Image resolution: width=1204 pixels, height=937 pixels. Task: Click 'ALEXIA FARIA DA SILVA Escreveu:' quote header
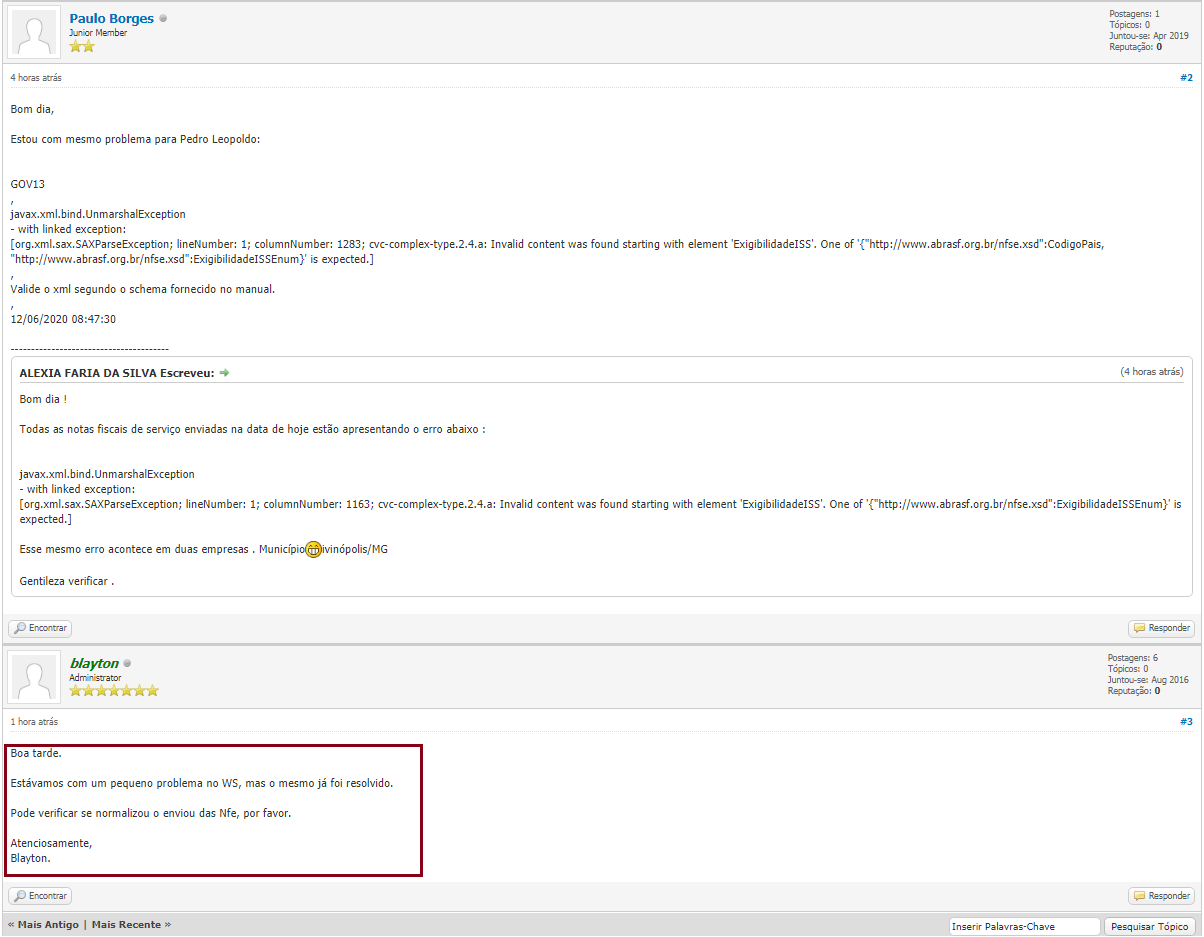pos(117,373)
